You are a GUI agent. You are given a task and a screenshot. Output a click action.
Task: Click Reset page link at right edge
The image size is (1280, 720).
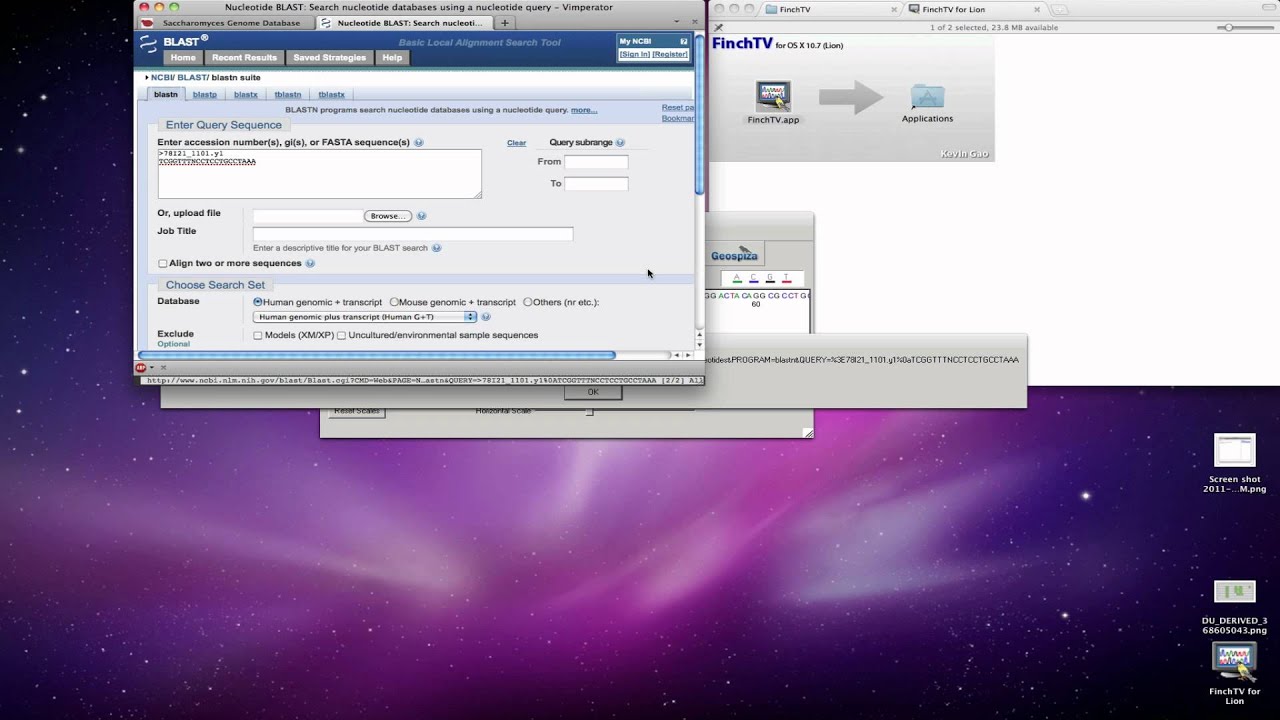[x=678, y=107]
